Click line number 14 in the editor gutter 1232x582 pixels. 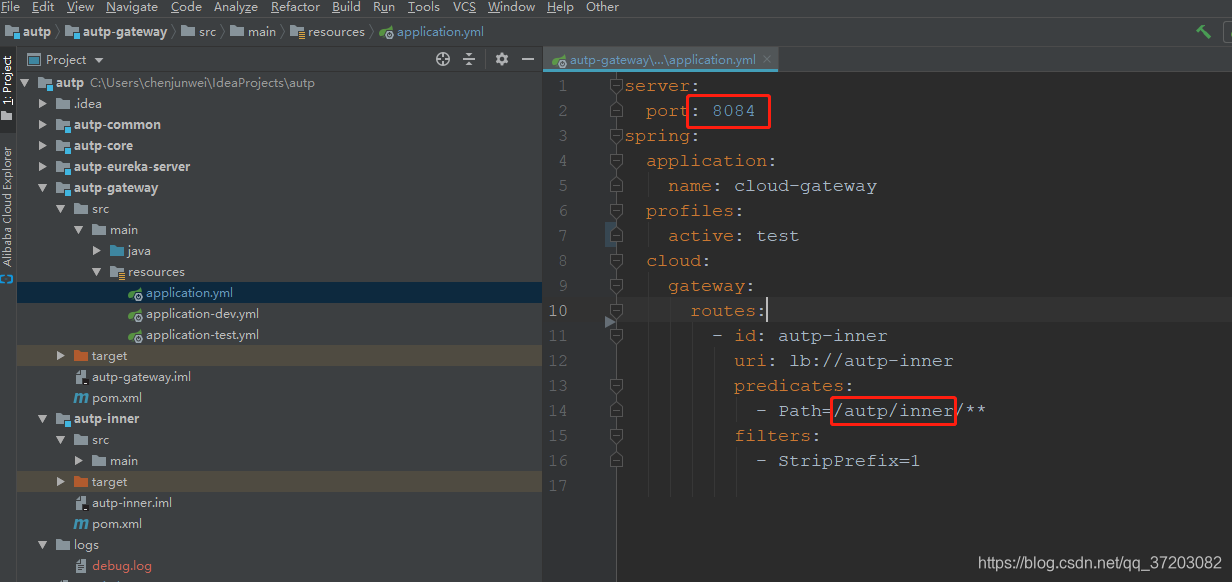(x=558, y=410)
